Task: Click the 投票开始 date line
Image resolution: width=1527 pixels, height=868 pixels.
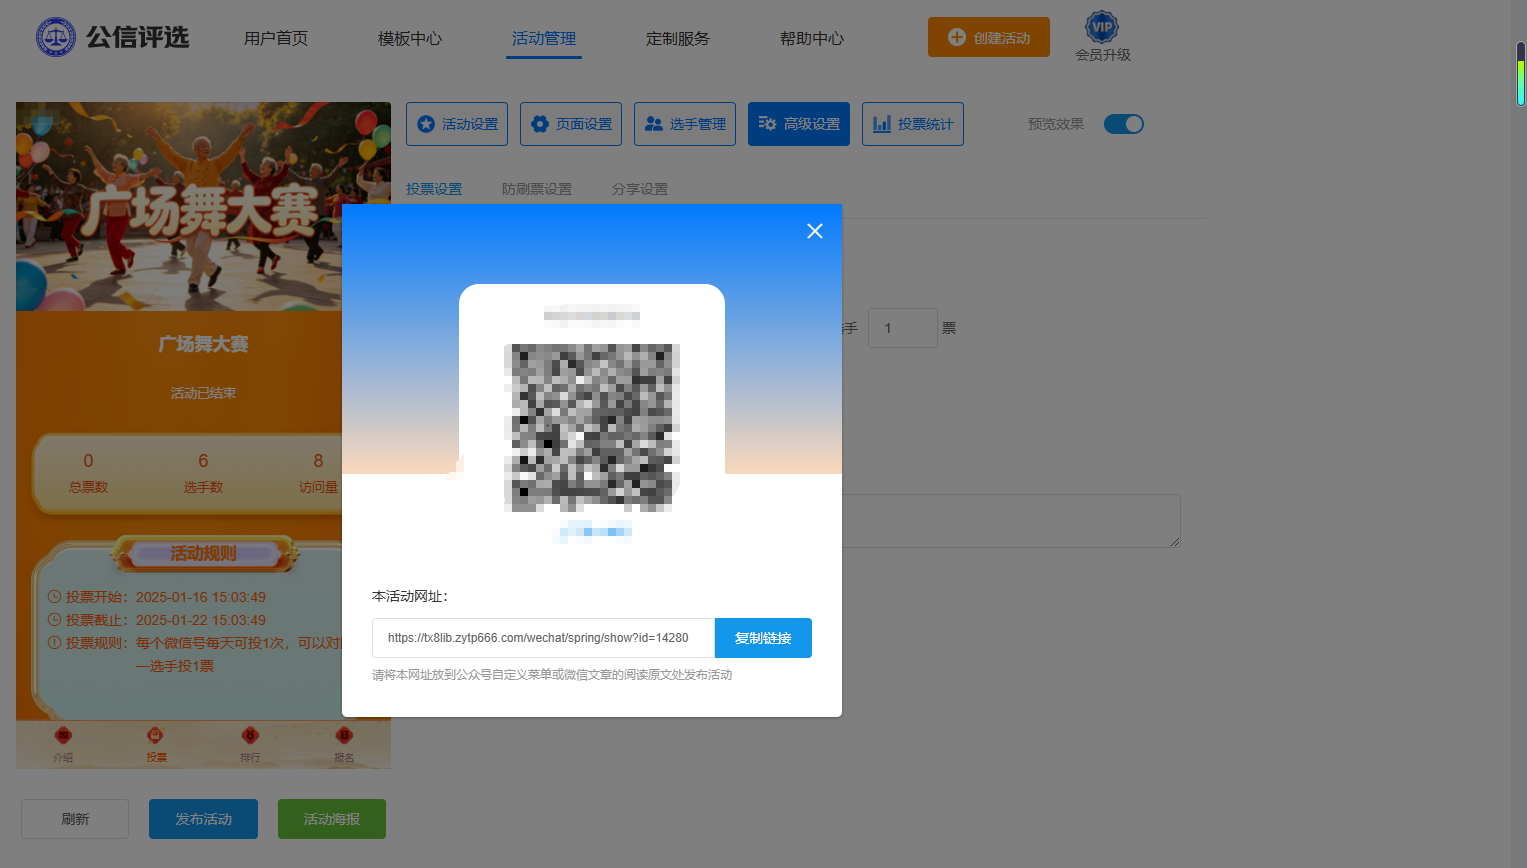Action: (157, 597)
